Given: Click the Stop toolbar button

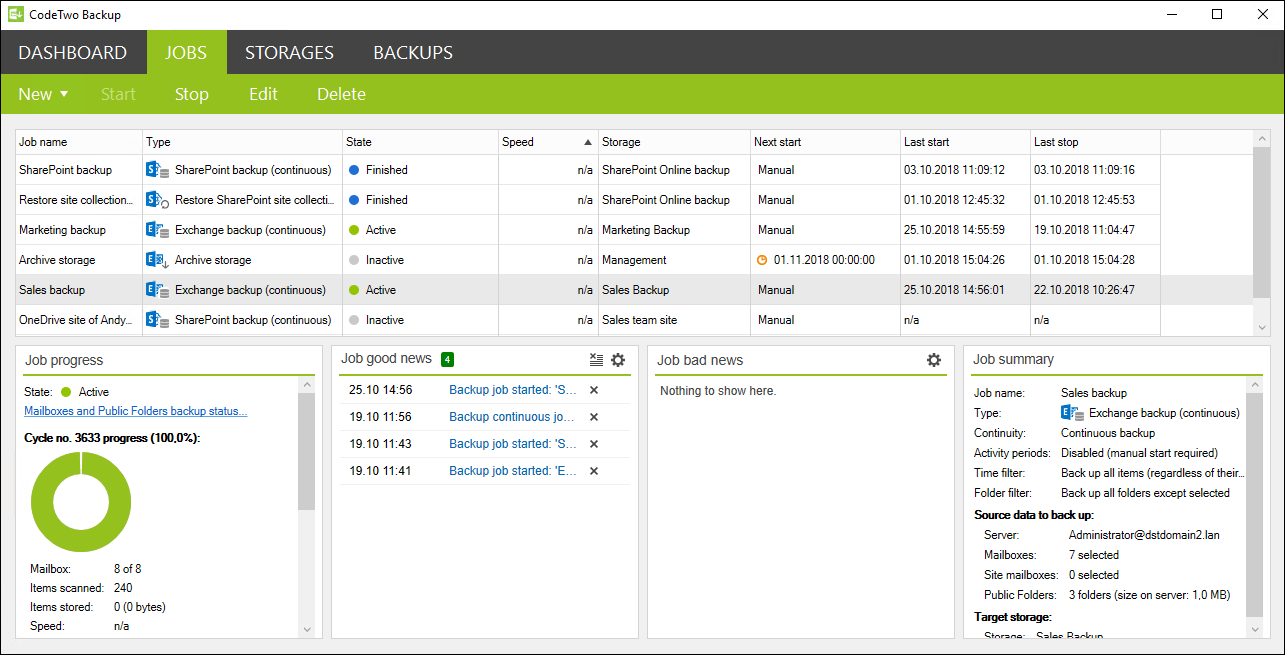Looking at the screenshot, I should 191,94.
